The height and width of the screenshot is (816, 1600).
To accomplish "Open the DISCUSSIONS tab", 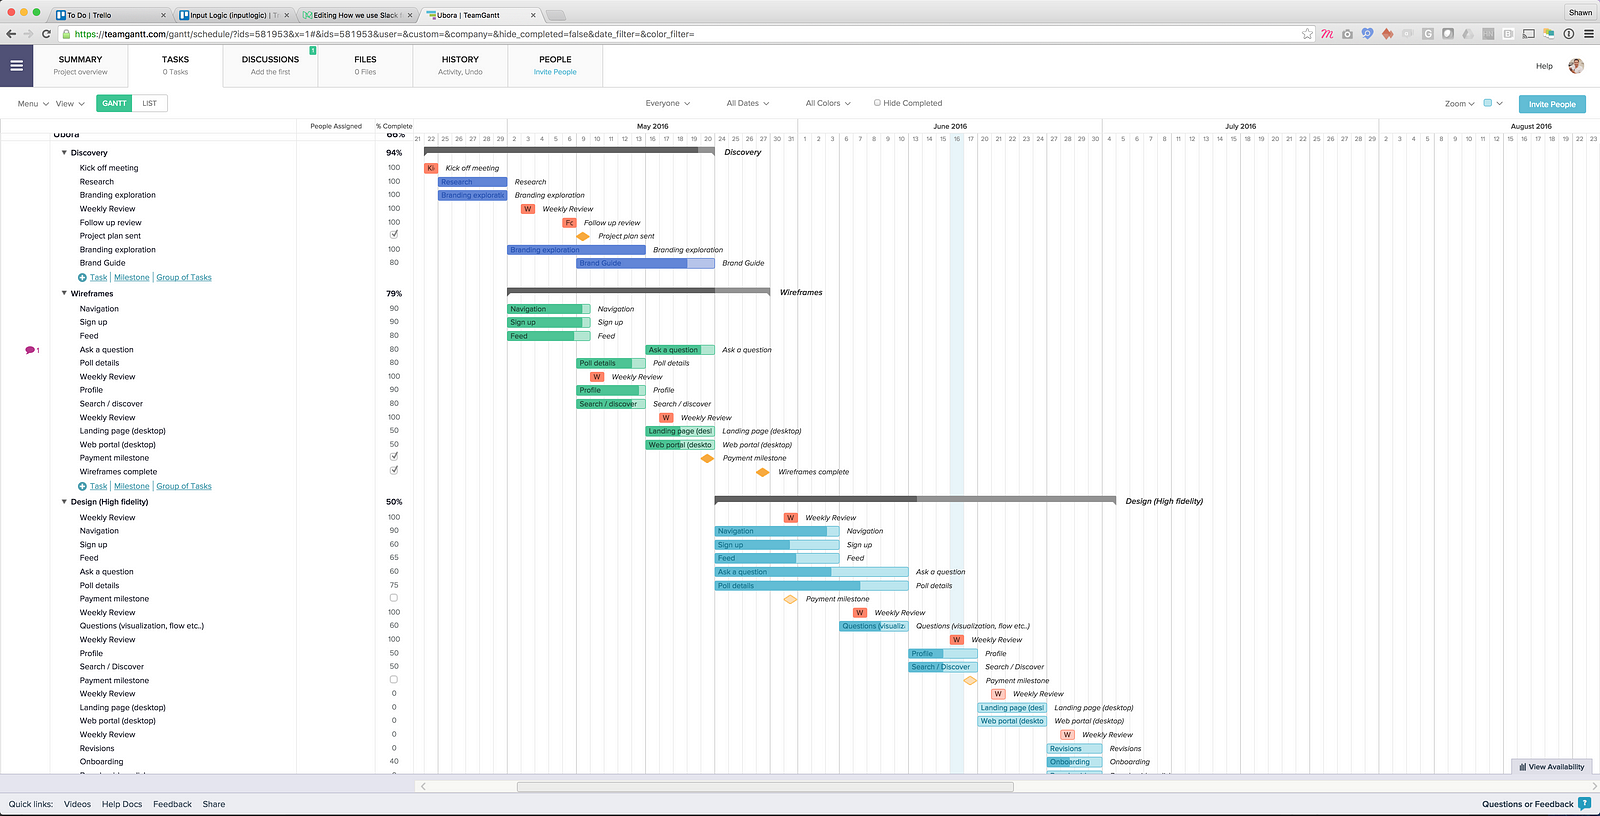I will pyautogui.click(x=270, y=66).
